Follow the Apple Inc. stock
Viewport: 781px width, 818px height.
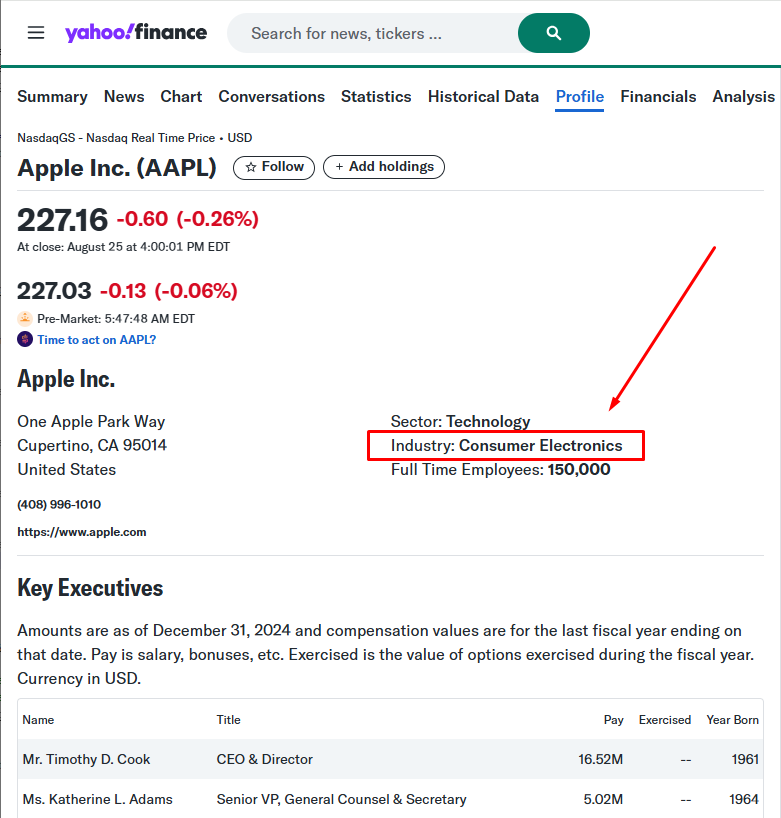(274, 167)
